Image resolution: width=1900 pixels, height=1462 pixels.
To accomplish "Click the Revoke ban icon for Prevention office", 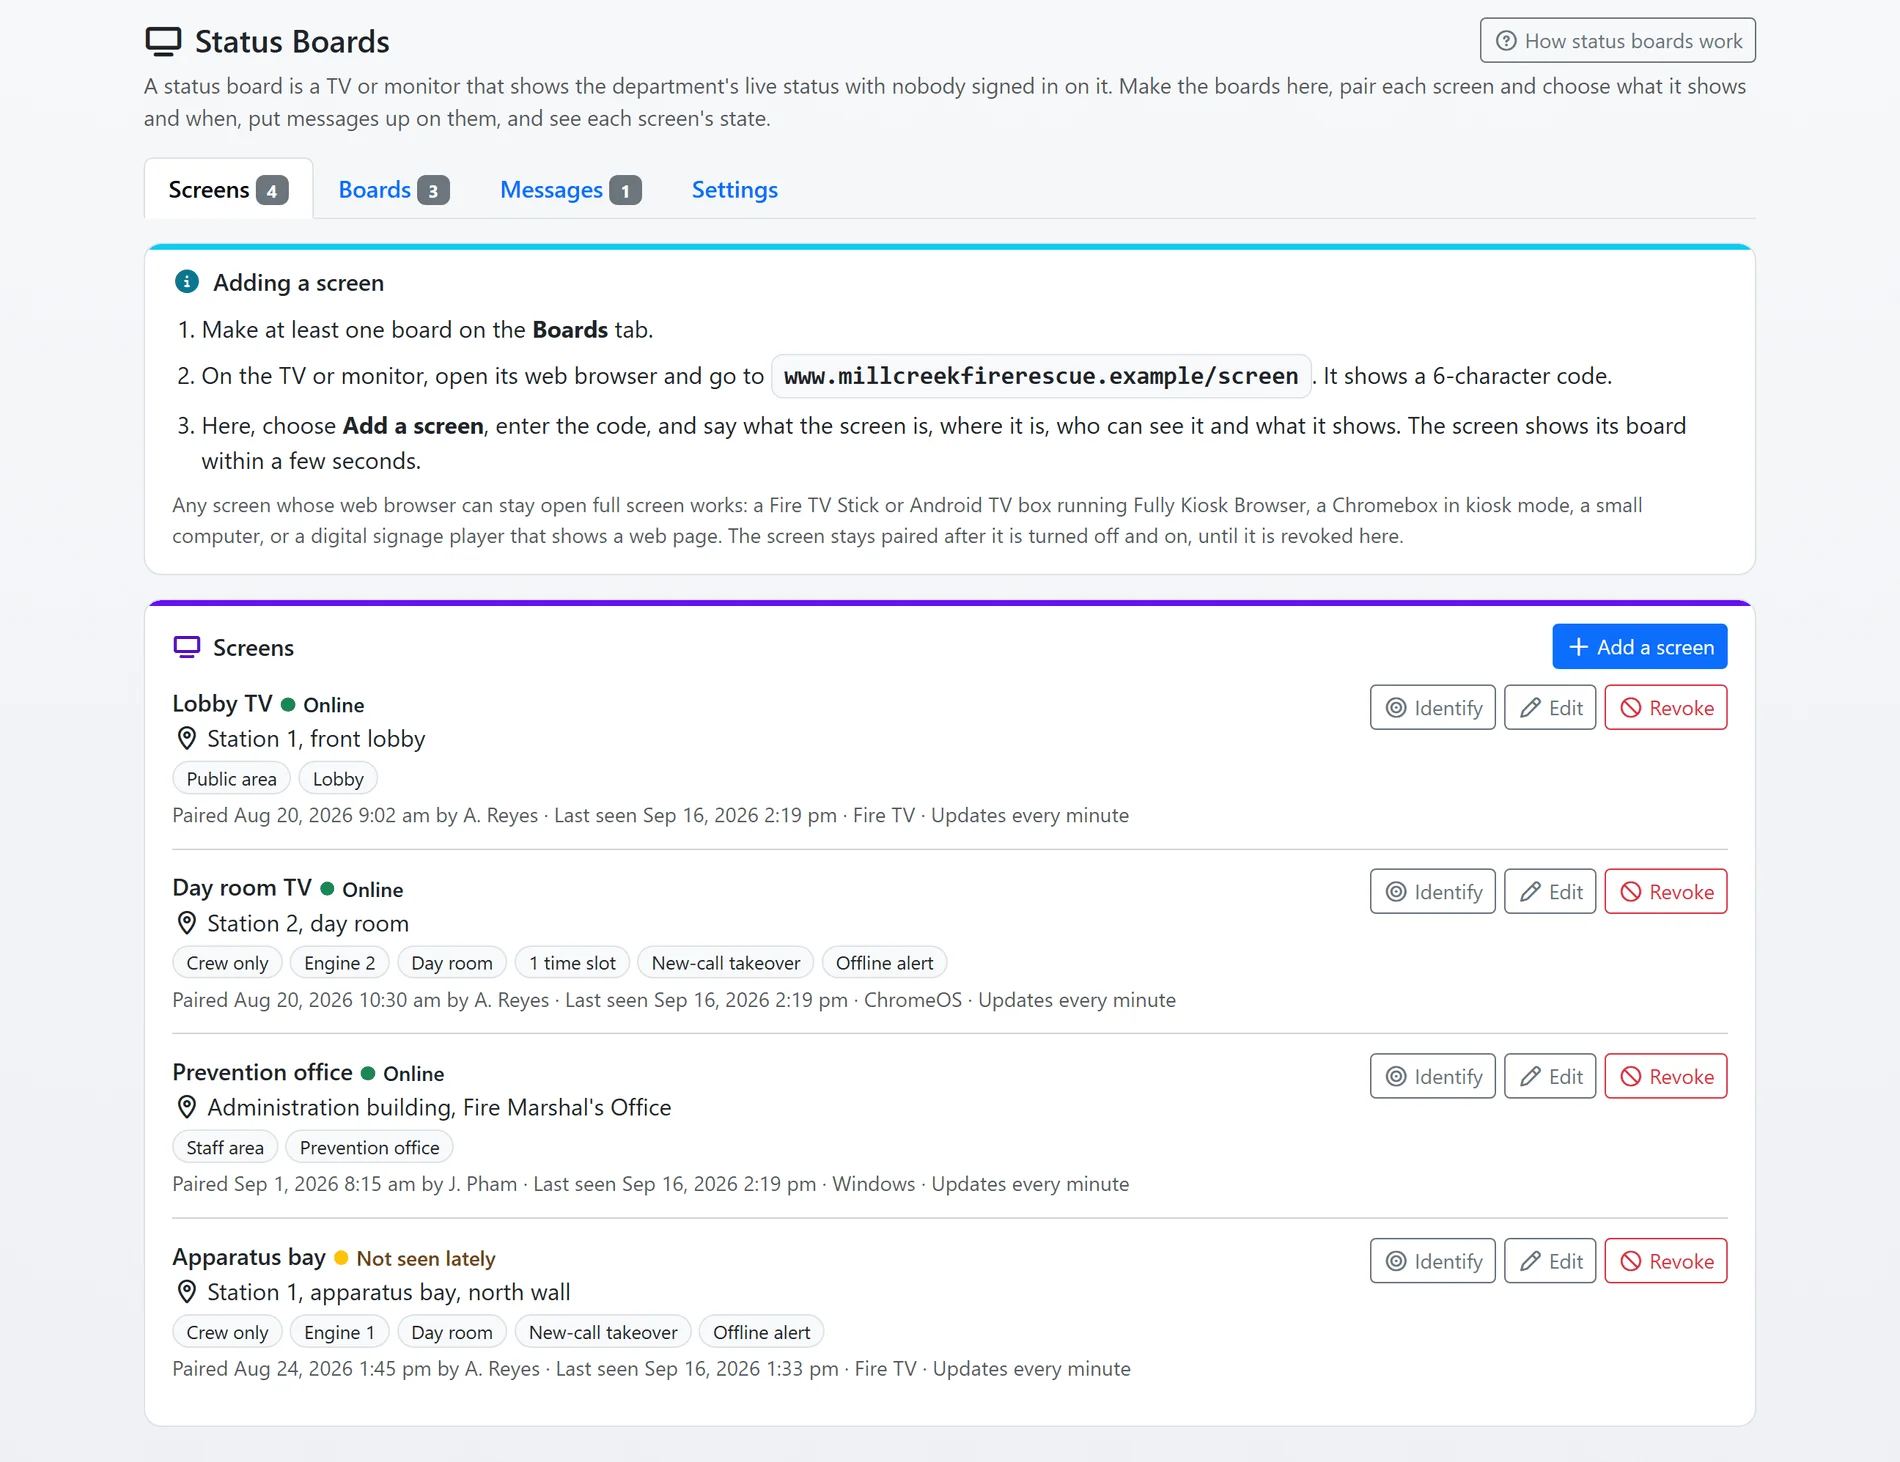I will [1631, 1077].
